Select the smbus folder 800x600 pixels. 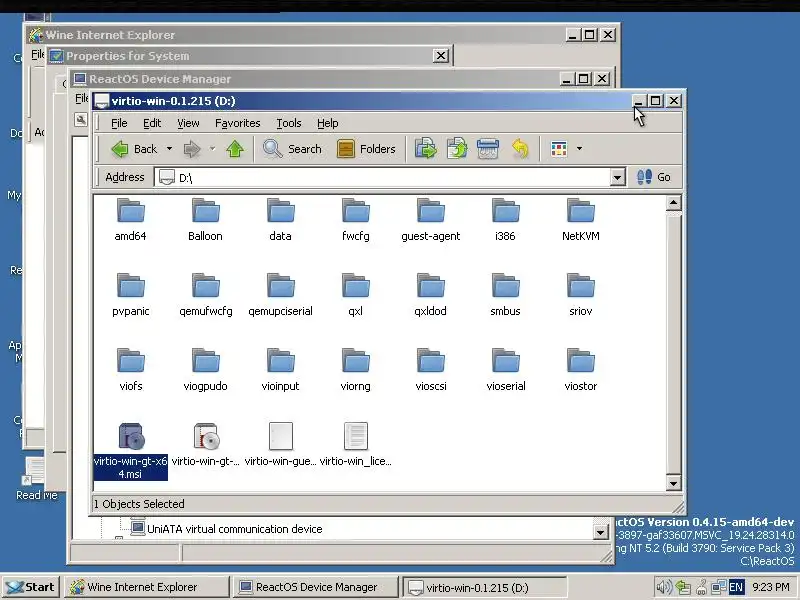pos(506,294)
